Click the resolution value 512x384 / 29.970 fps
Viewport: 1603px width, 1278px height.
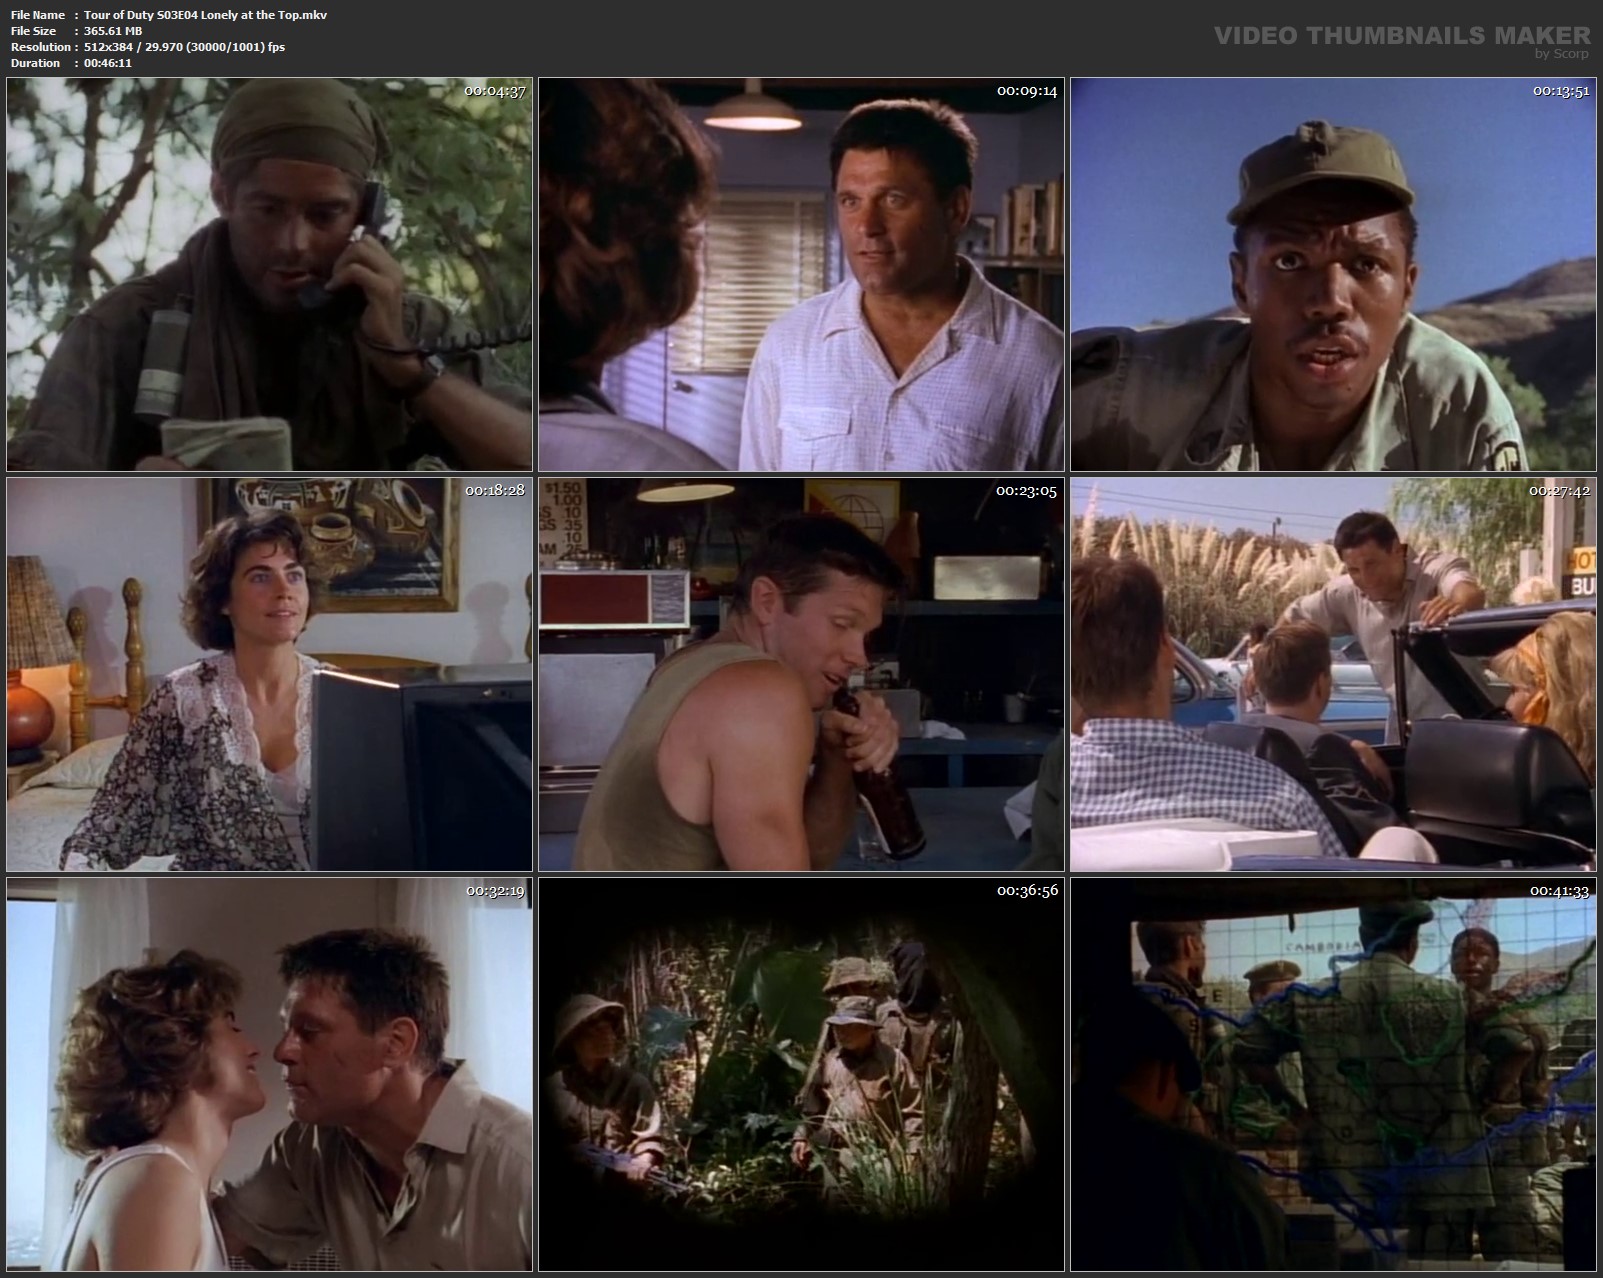coord(184,47)
